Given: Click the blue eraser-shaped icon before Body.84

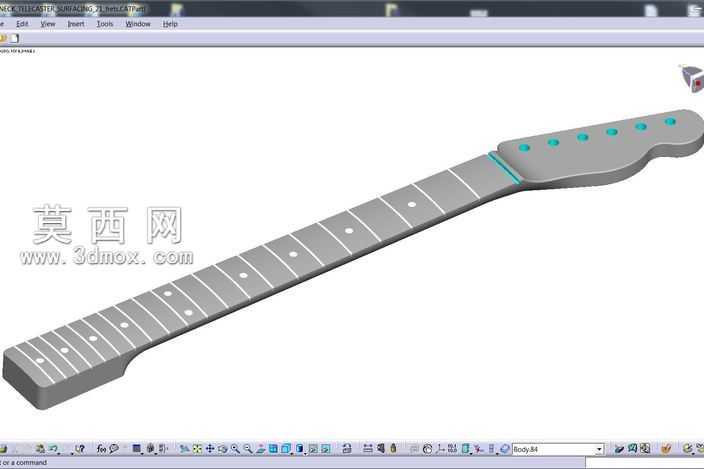Looking at the screenshot, I should coord(504,448).
